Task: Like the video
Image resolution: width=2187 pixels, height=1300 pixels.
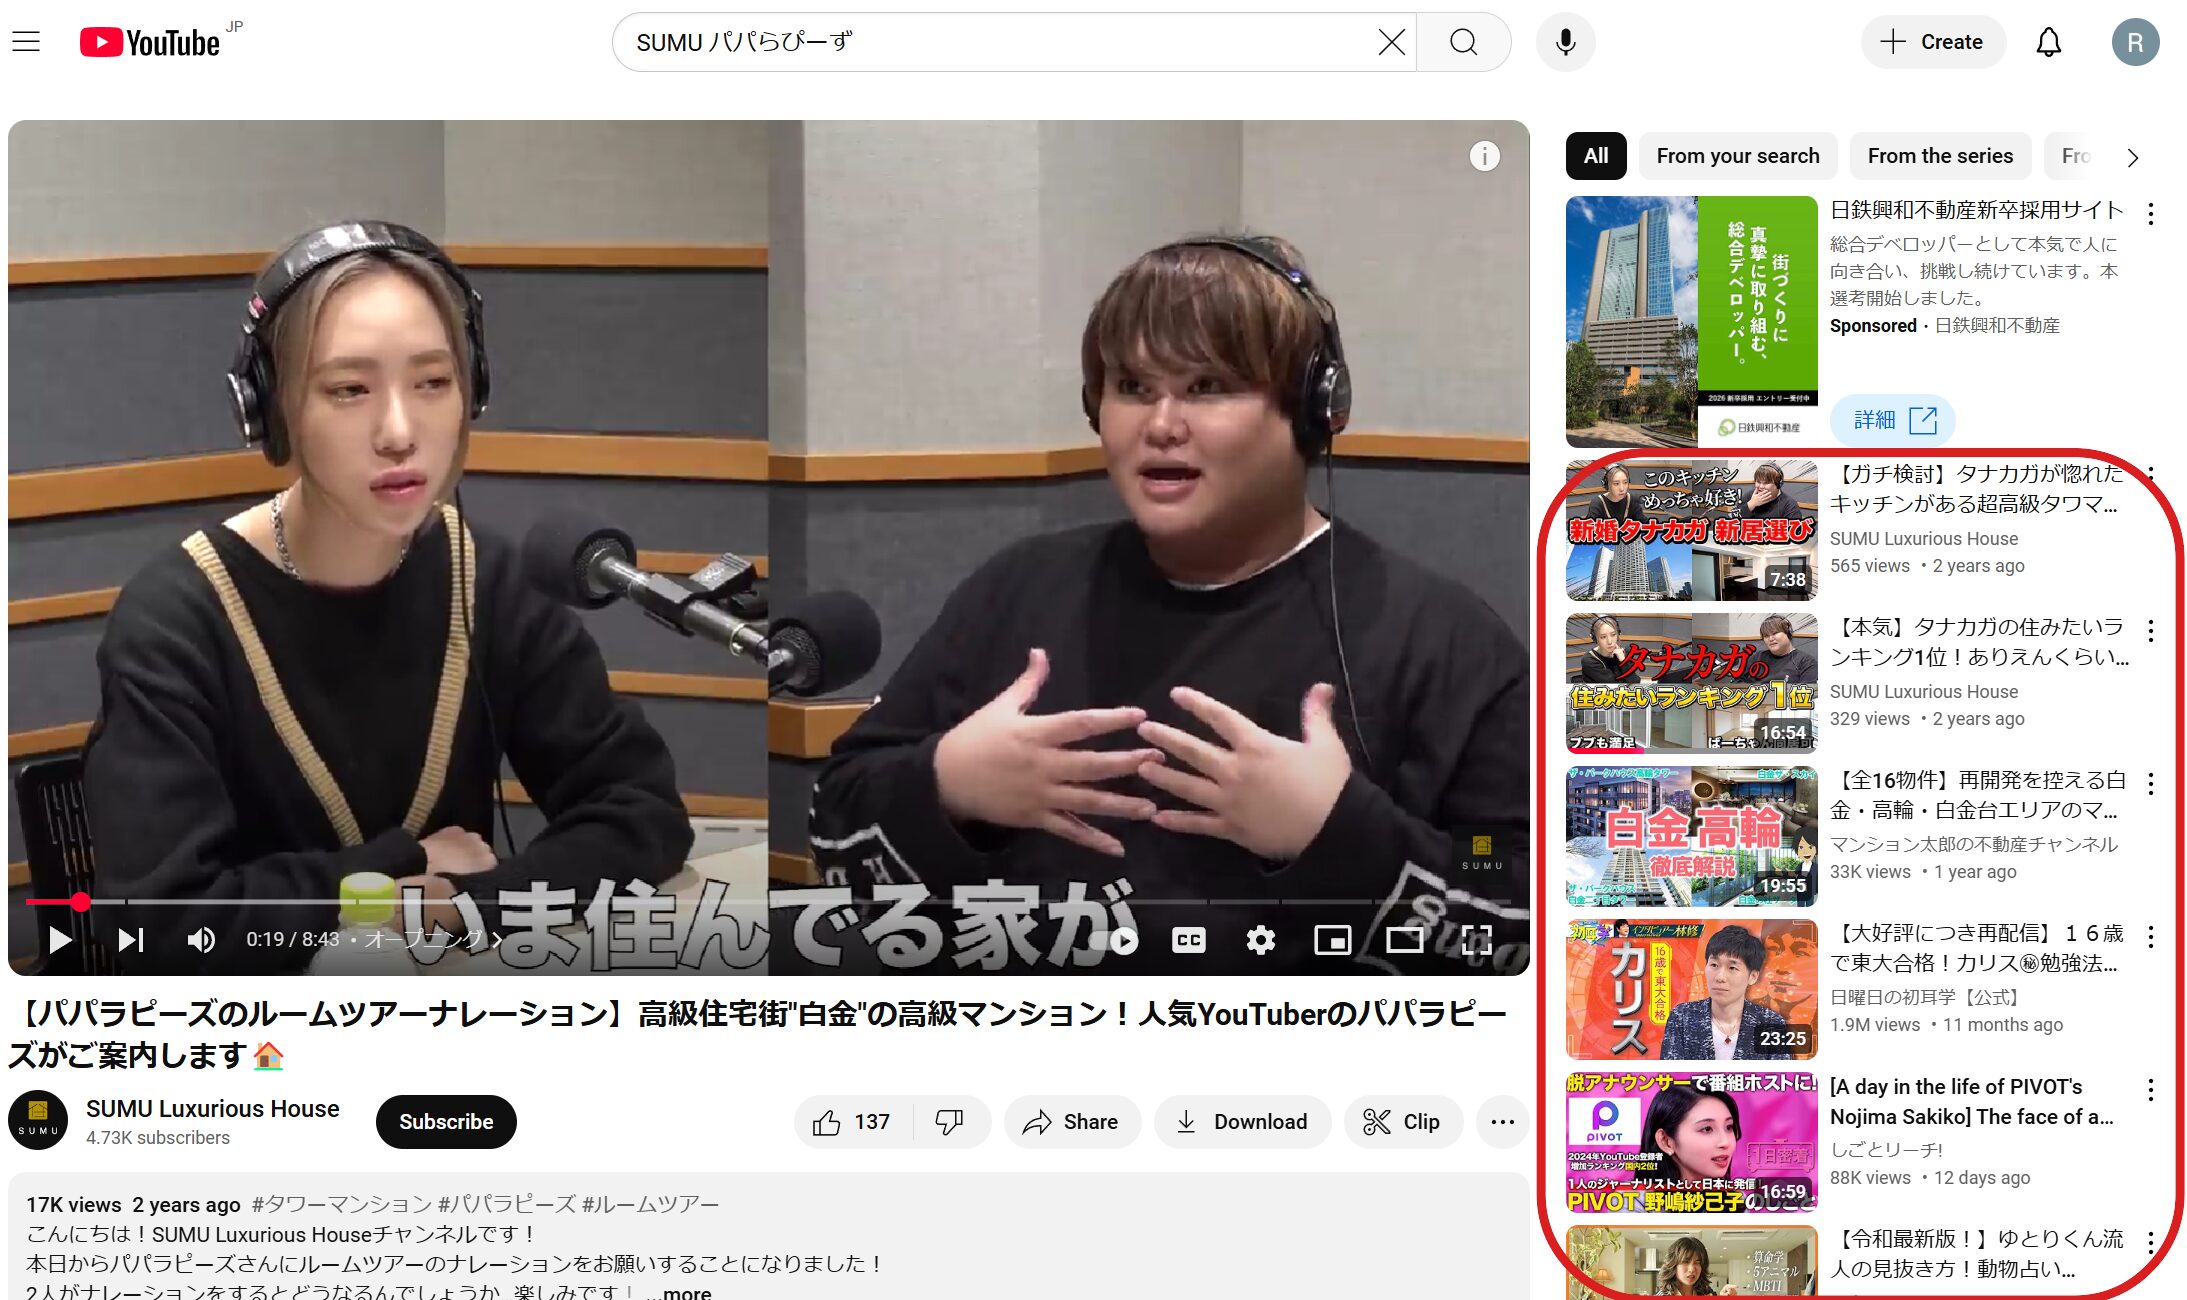Action: pos(853,1122)
